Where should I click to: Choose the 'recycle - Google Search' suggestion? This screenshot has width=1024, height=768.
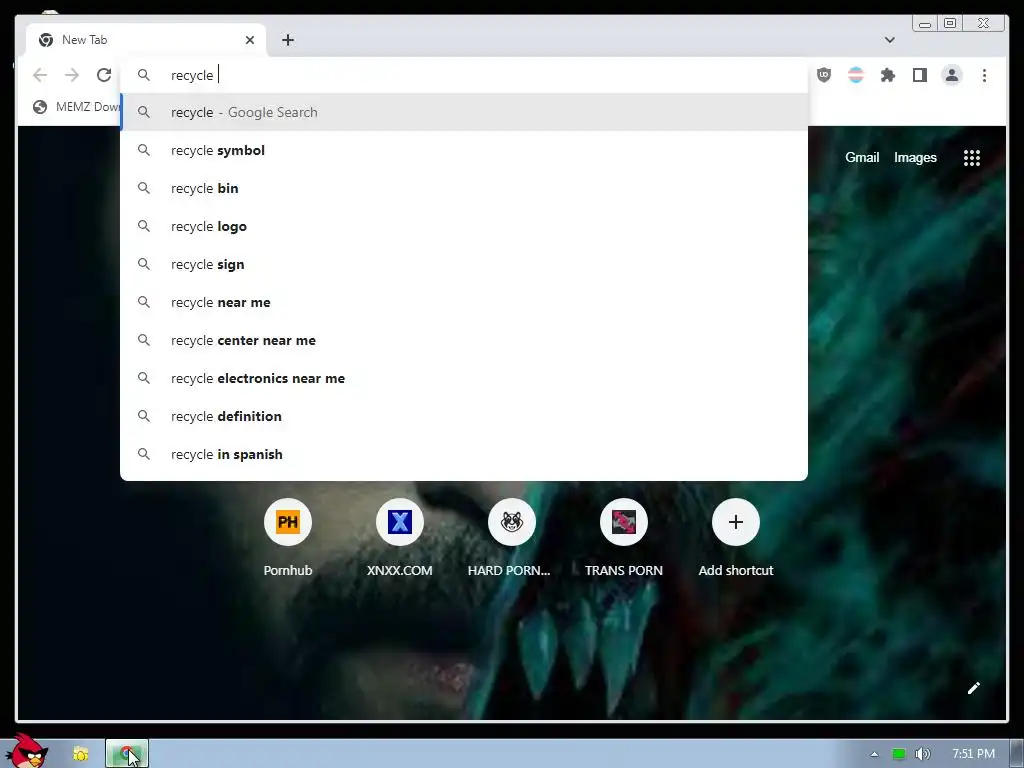(x=464, y=112)
